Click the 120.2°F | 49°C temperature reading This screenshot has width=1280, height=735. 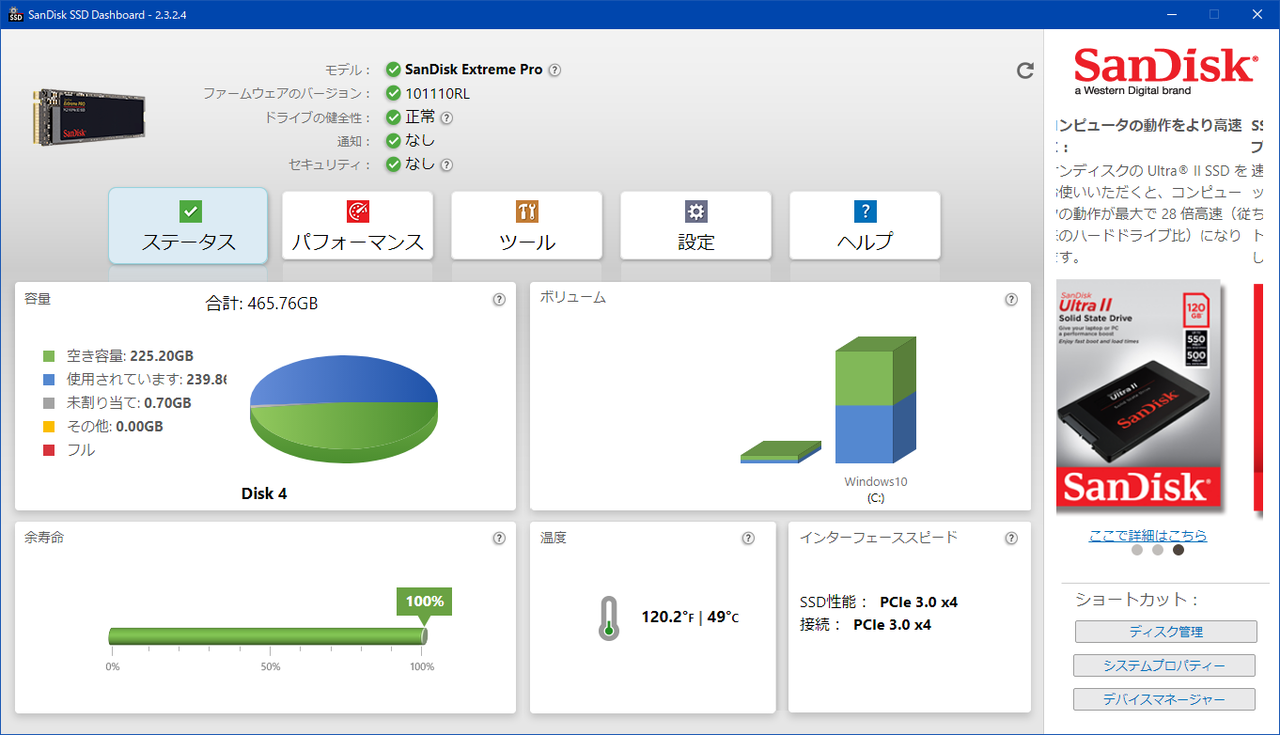[x=690, y=617]
